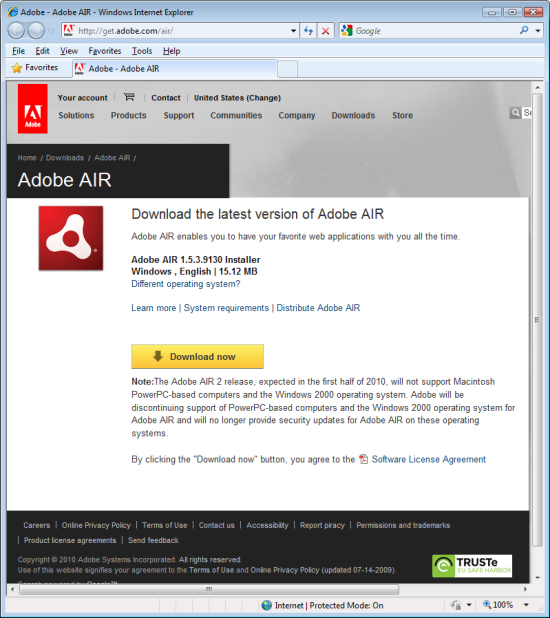550x618 pixels.
Task: Click the horizontal scrollbar thumb
Action: [209, 589]
